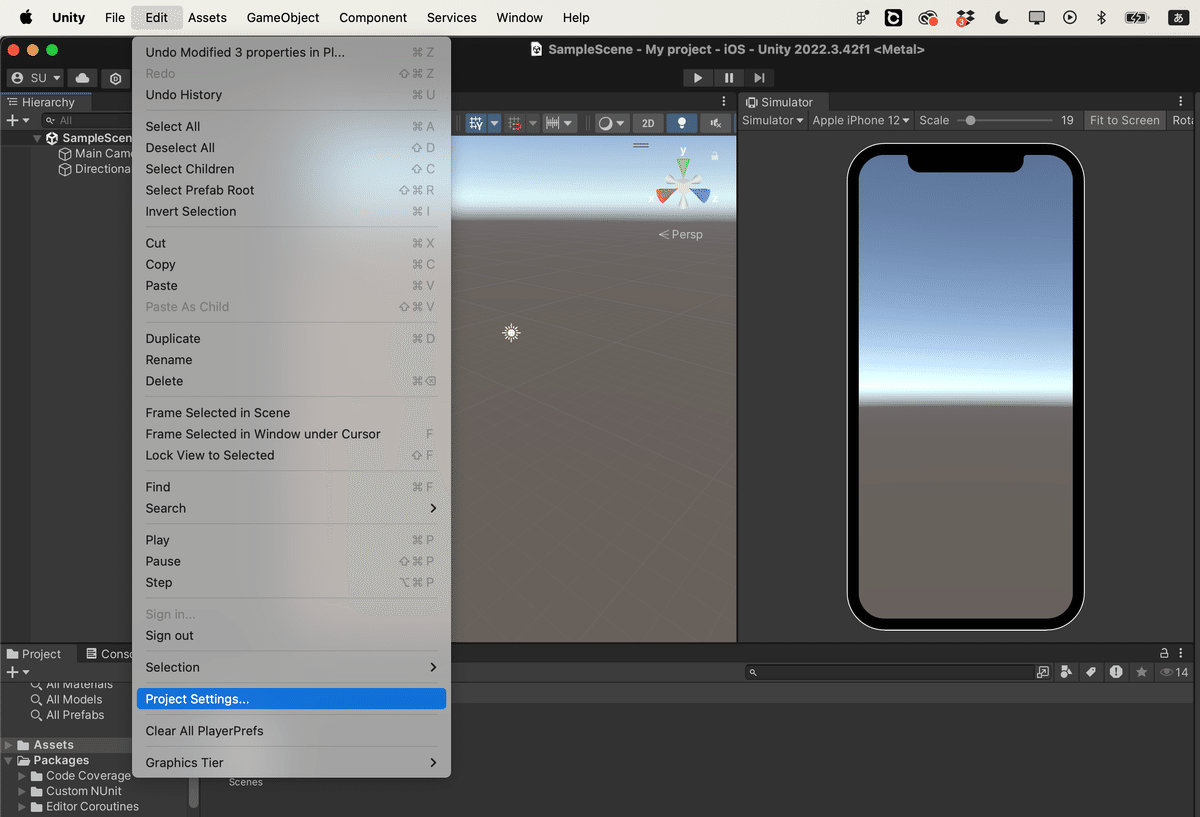Open Scene view three-dot options menu
The width and height of the screenshot is (1200, 817).
[724, 102]
